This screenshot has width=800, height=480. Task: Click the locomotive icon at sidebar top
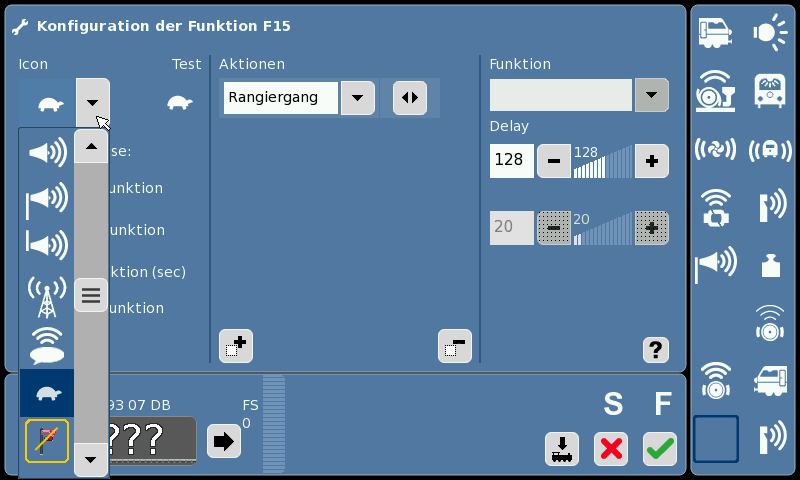tap(715, 33)
